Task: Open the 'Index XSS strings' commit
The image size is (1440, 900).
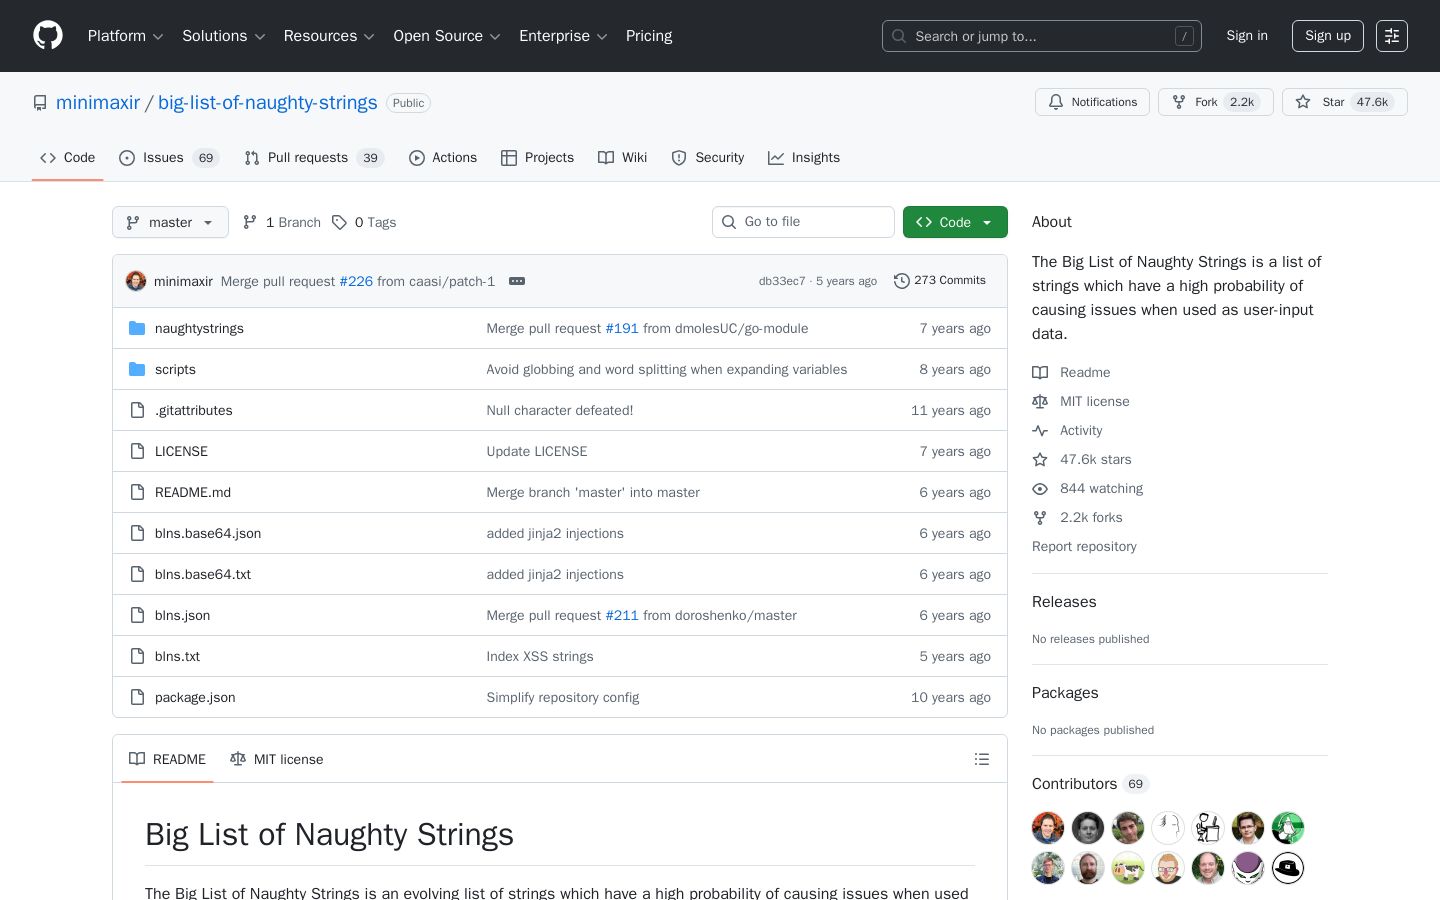Action: (x=540, y=656)
